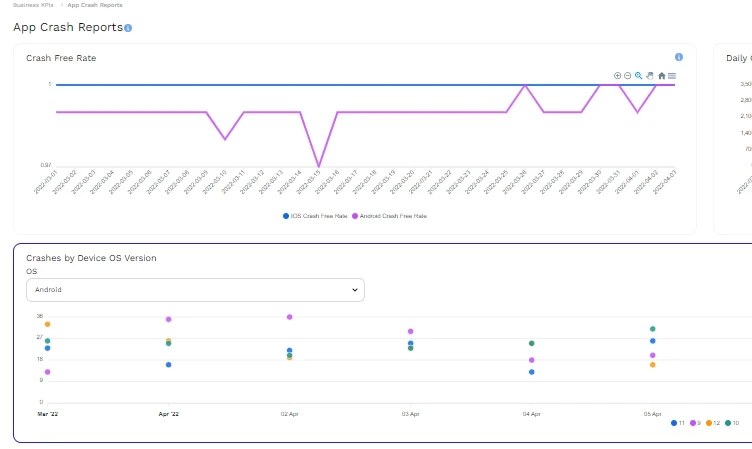Open the OS dropdown showing Android

(x=195, y=290)
